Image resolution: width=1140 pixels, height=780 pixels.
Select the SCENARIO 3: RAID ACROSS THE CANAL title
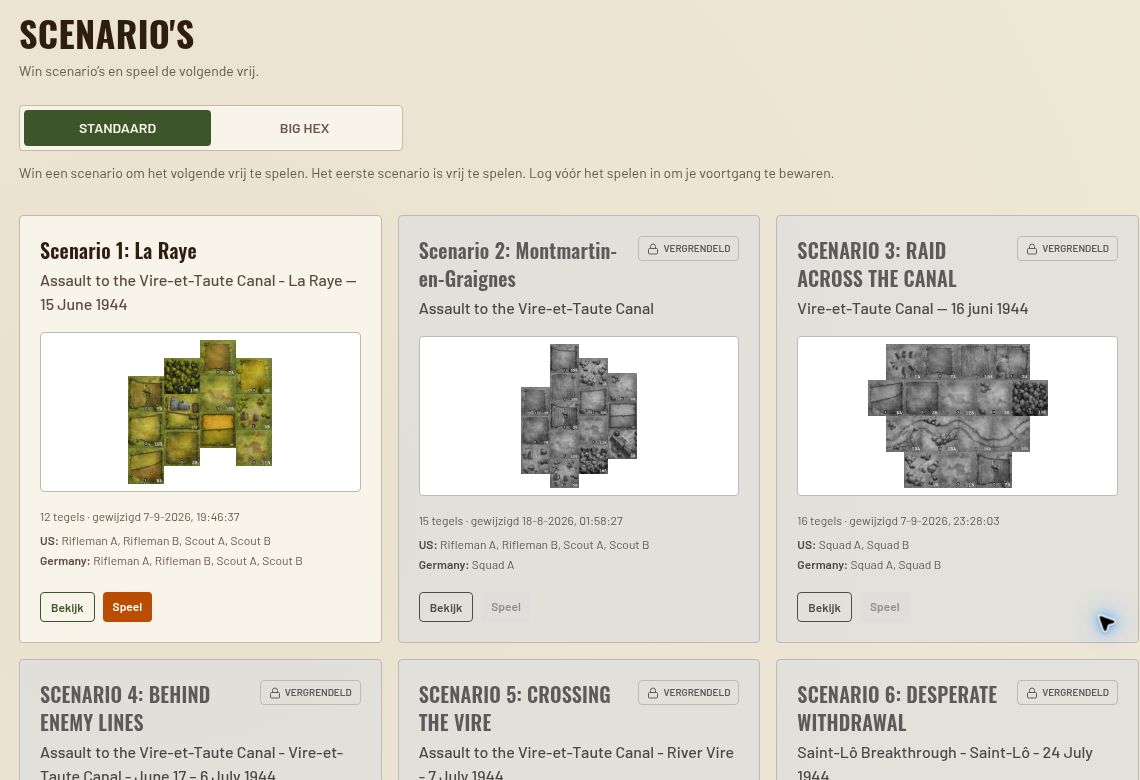coord(877,265)
